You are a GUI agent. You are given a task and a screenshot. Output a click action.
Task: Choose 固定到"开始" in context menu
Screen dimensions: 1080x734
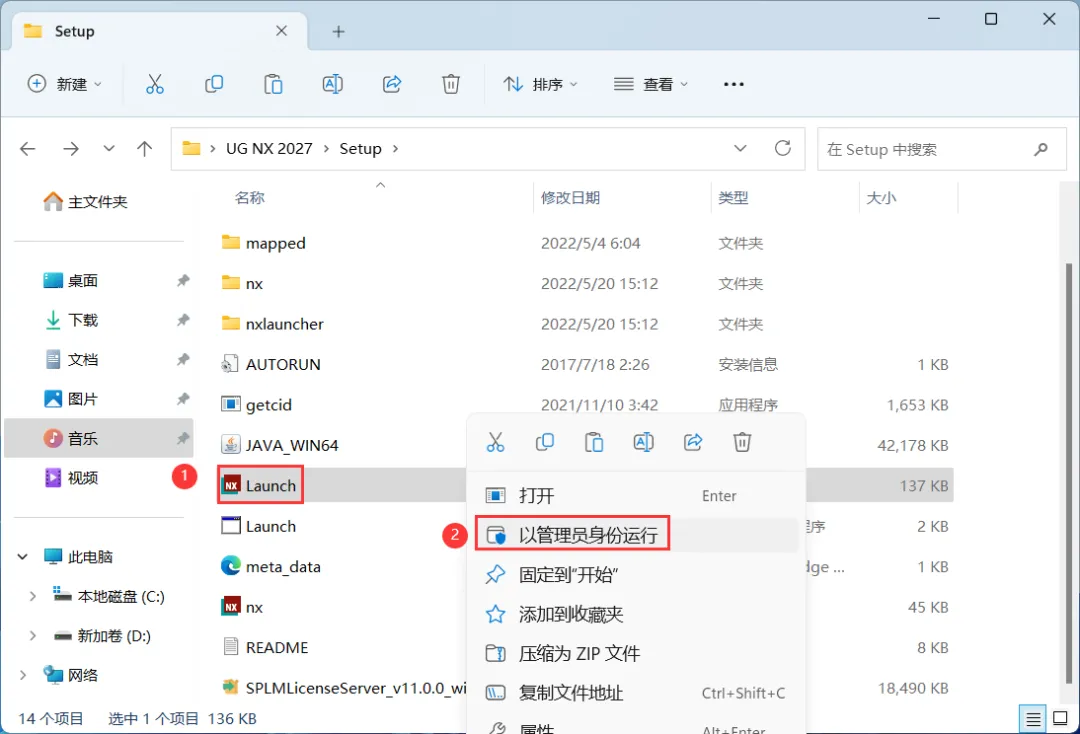pyautogui.click(x=636, y=574)
